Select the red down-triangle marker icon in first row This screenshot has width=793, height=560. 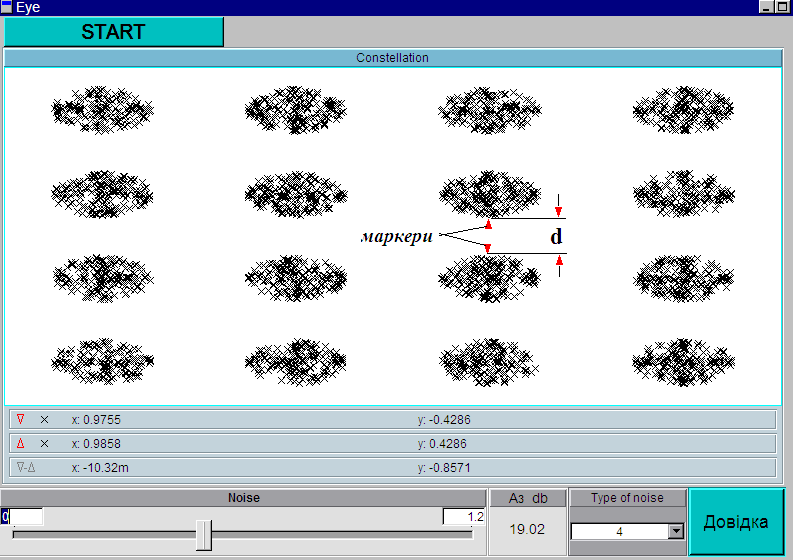(x=20, y=419)
